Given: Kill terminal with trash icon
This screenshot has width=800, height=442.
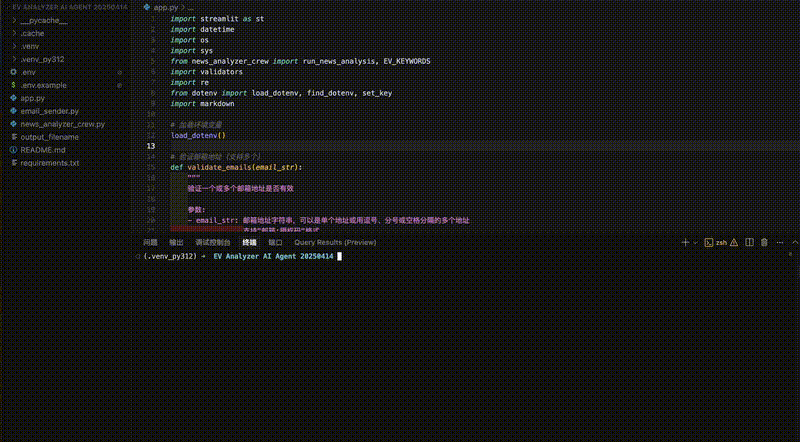Looking at the screenshot, I should click(x=764, y=242).
